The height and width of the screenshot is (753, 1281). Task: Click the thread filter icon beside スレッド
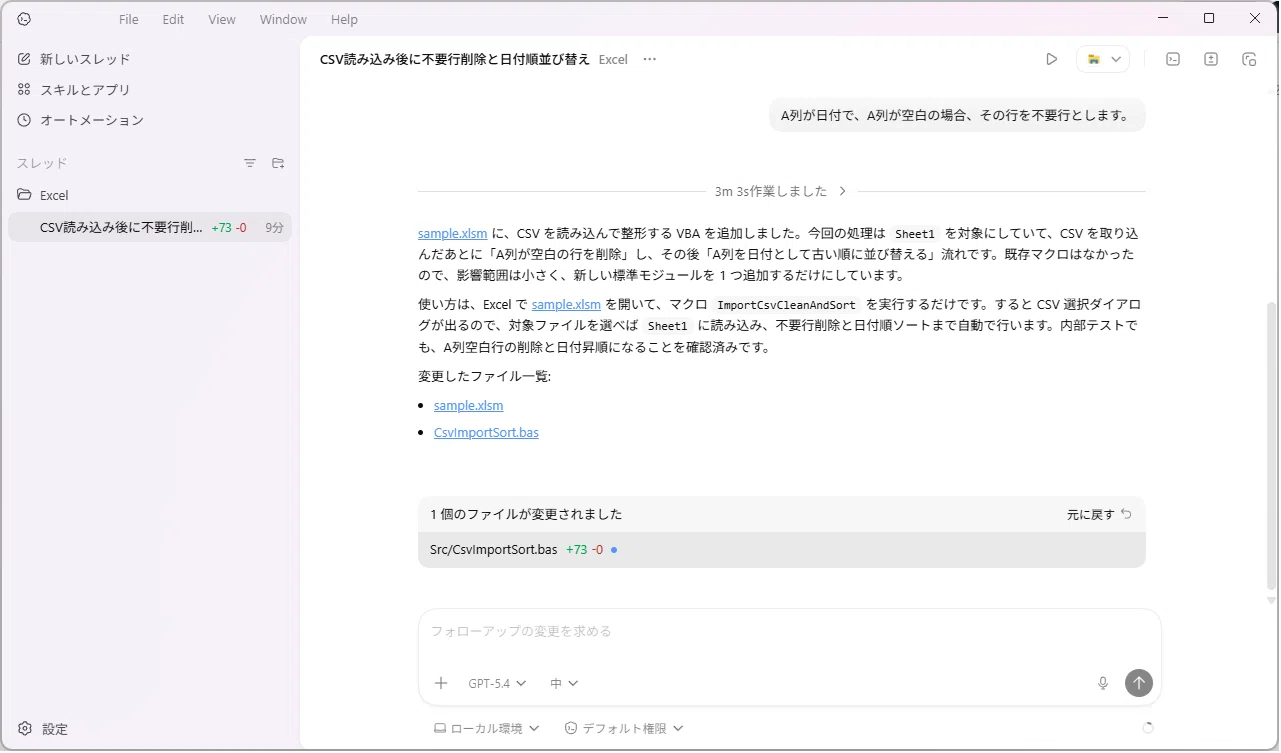pos(250,163)
